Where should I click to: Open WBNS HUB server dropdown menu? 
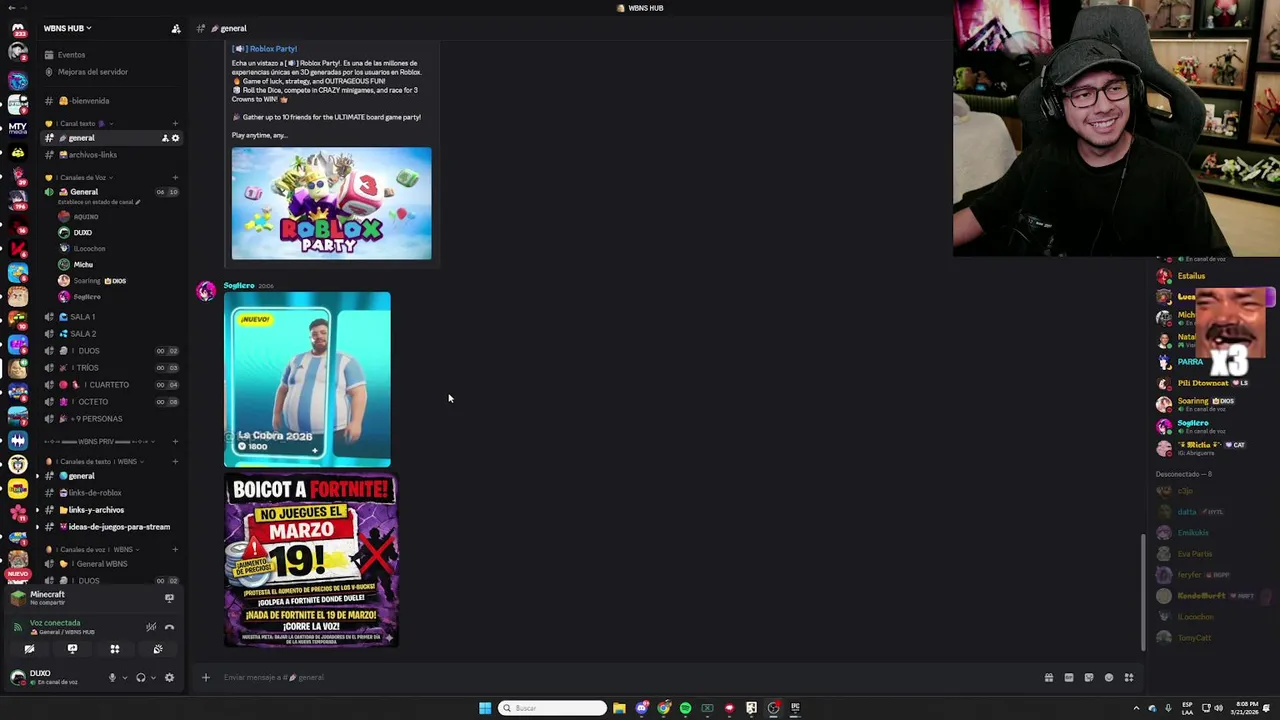click(x=68, y=28)
